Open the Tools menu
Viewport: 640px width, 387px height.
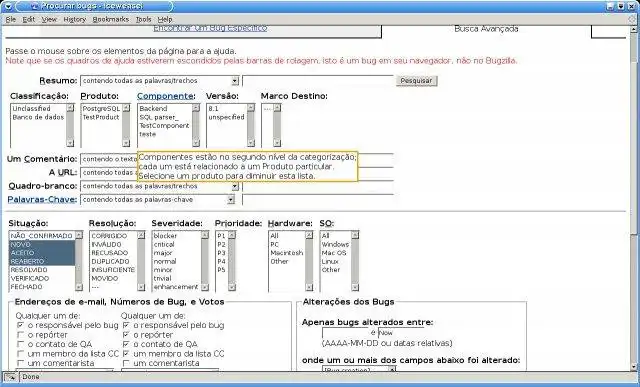pos(144,19)
